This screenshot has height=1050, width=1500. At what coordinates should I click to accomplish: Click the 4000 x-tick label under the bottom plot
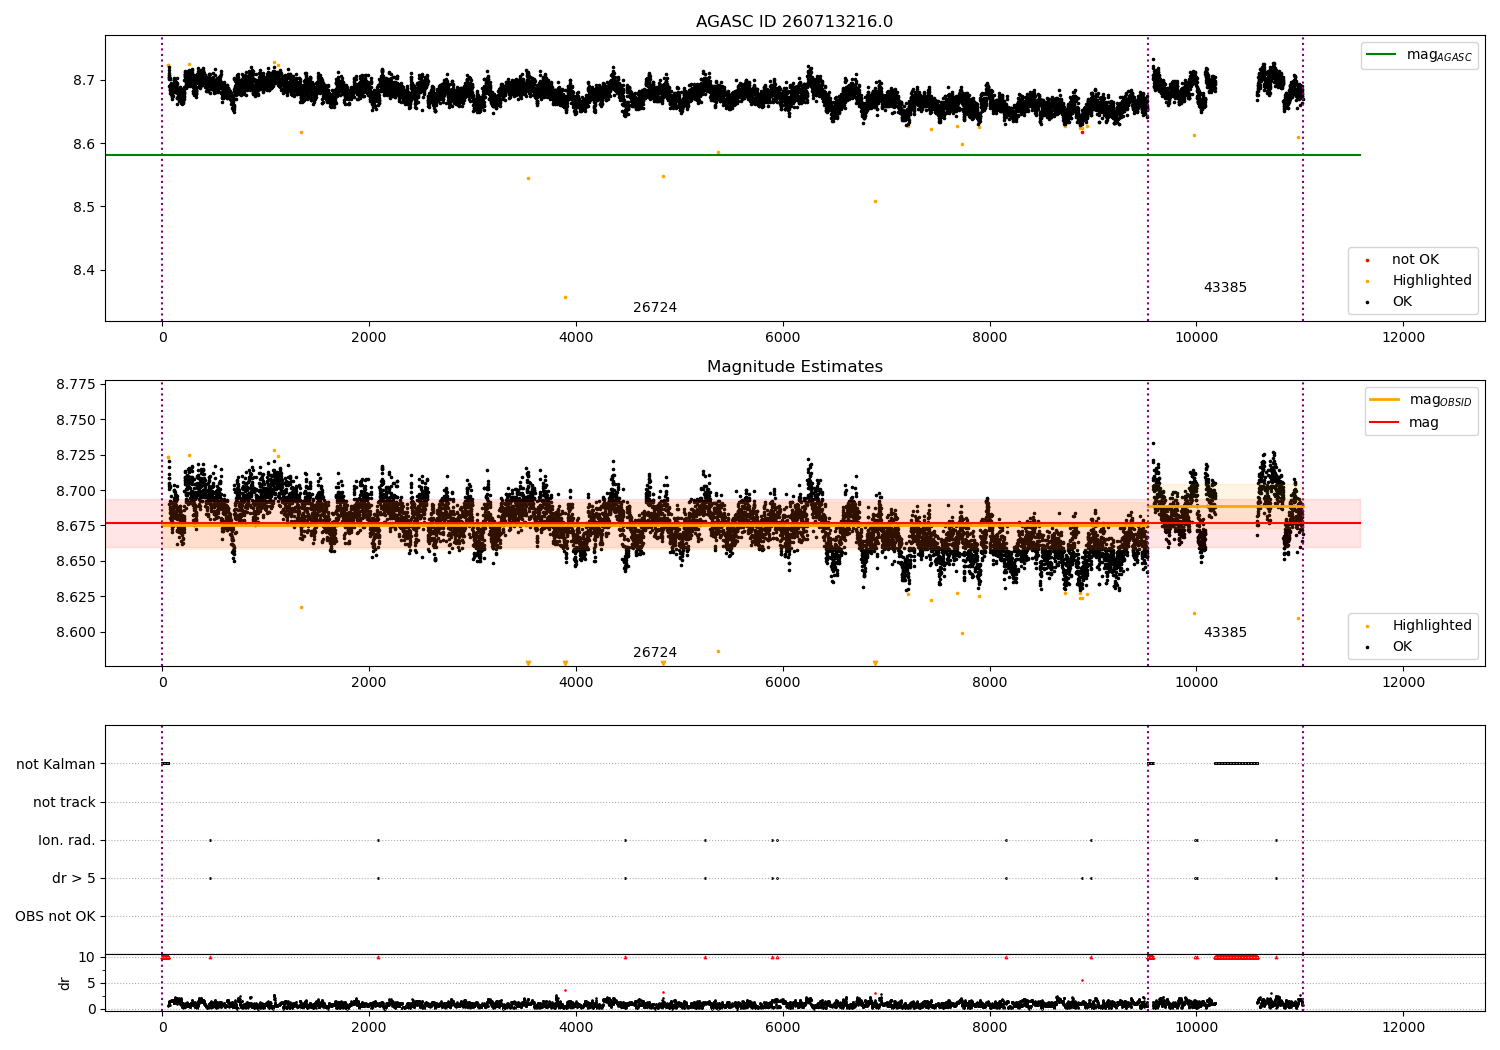576,1028
